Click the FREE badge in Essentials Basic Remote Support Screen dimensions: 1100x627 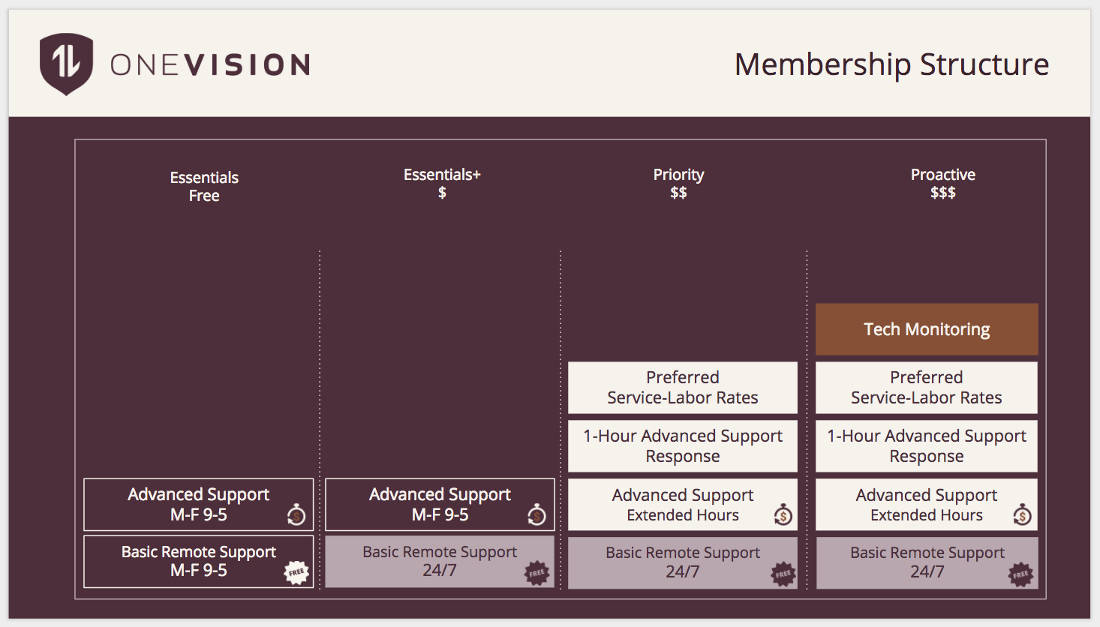[296, 572]
